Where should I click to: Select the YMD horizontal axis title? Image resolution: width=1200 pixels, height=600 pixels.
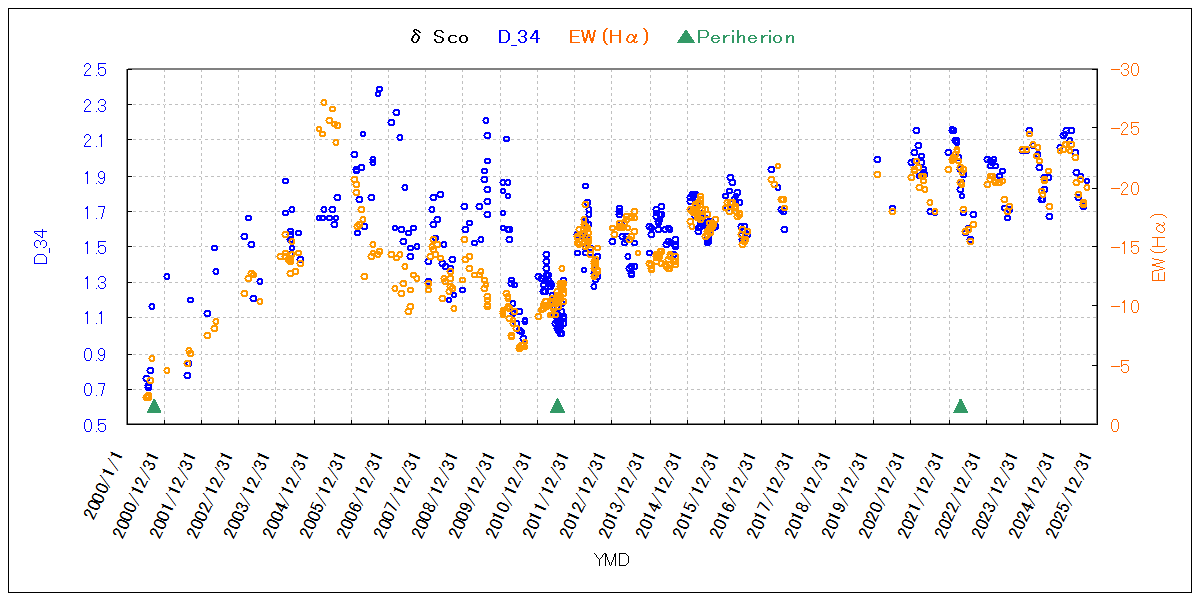coord(610,560)
